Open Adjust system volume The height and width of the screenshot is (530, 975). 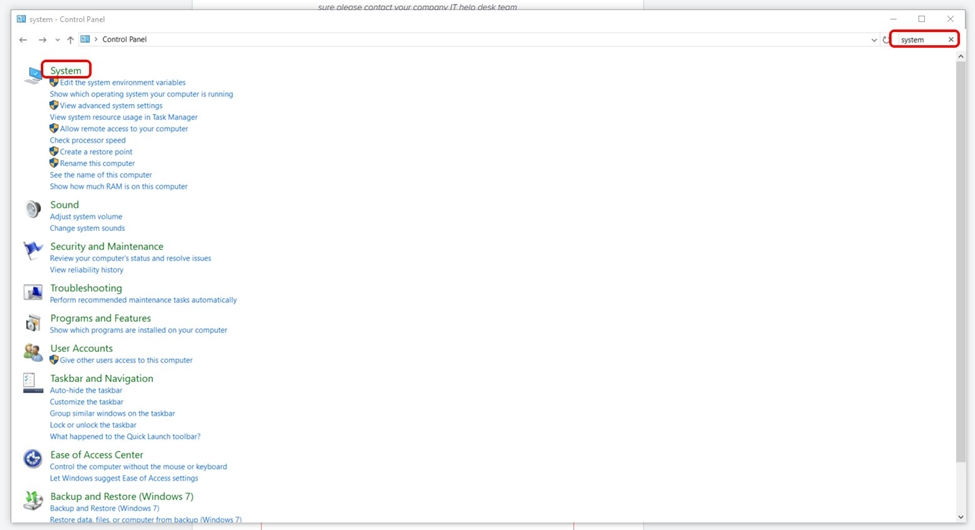click(86, 216)
